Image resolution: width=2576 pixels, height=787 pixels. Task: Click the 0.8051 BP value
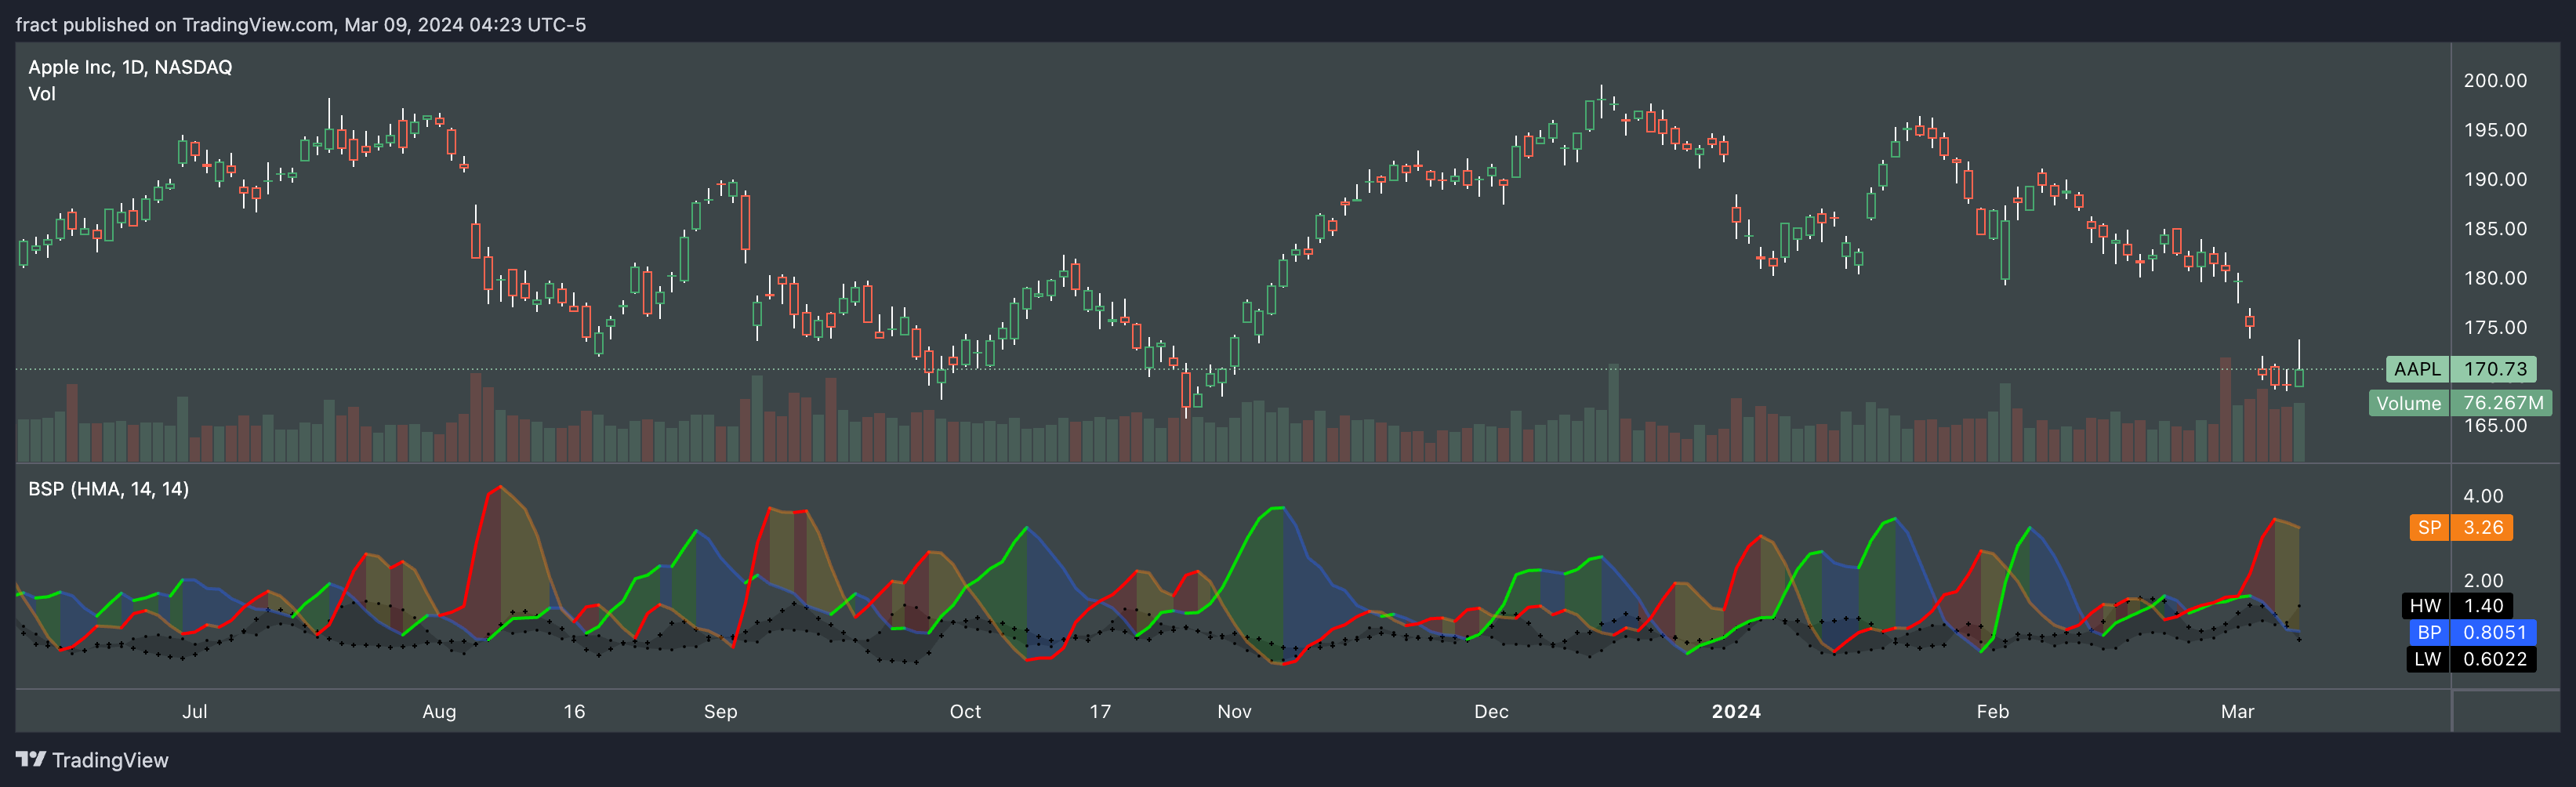click(2494, 632)
